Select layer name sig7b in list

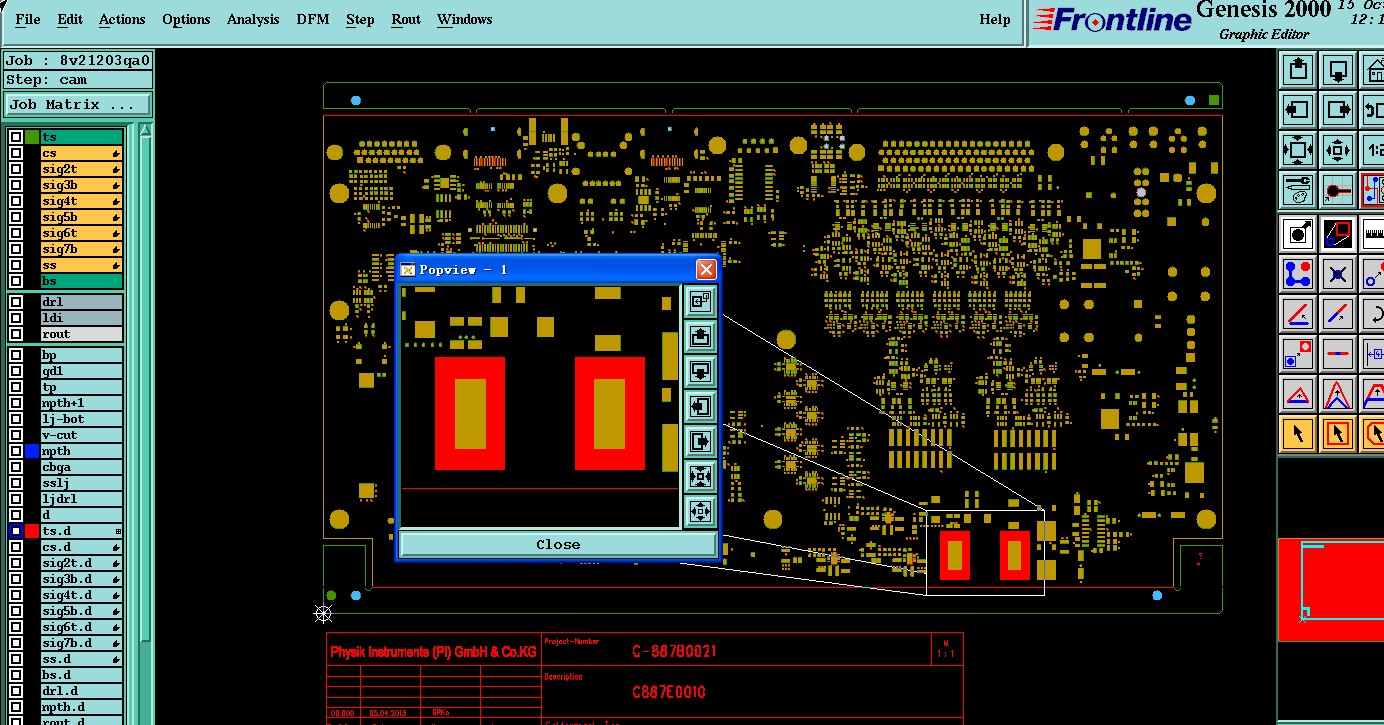(81, 249)
